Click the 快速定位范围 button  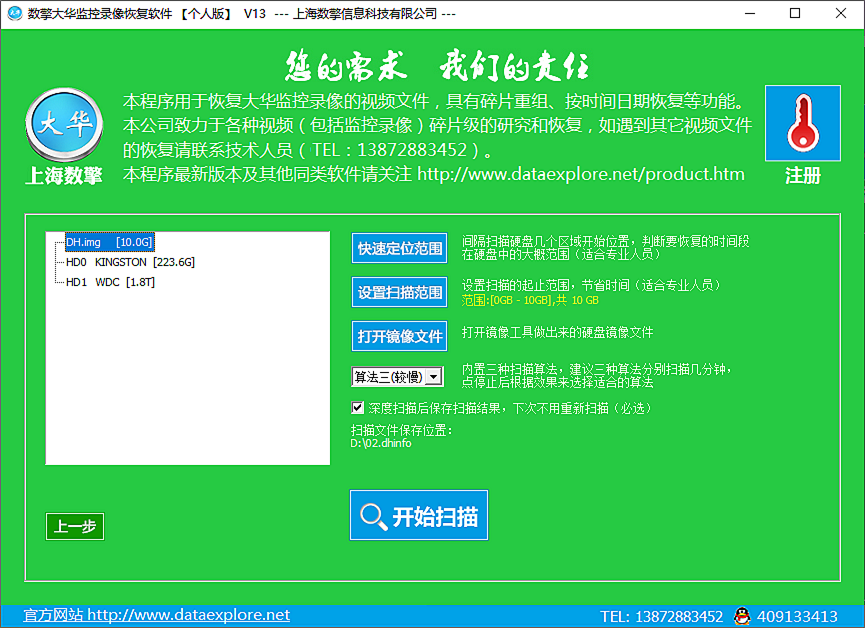pyautogui.click(x=399, y=248)
